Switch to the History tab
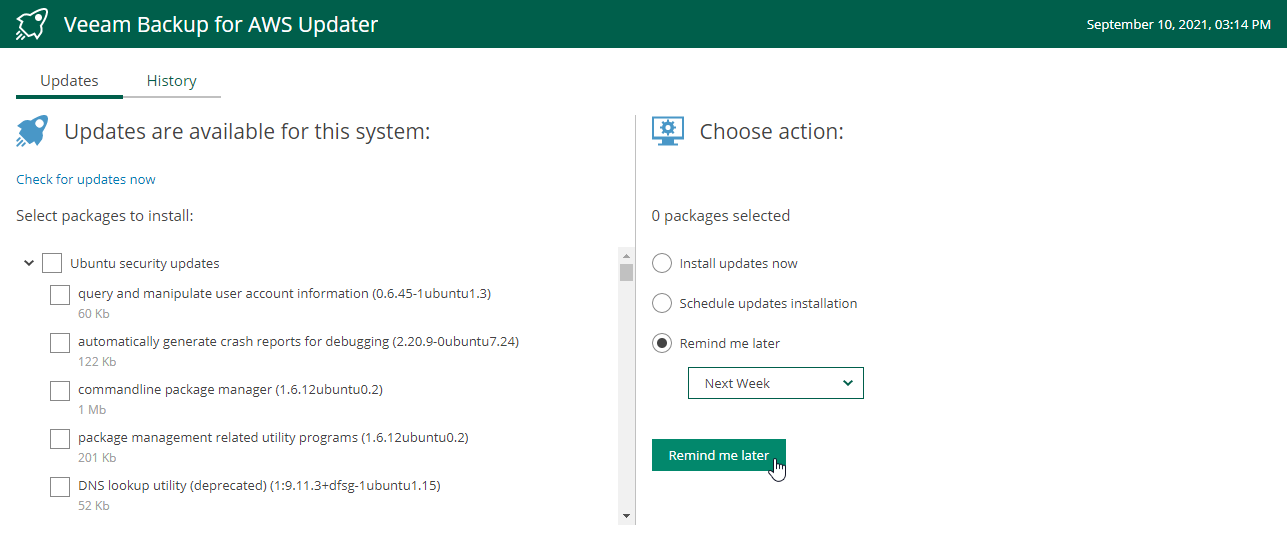1287x541 pixels. click(171, 81)
